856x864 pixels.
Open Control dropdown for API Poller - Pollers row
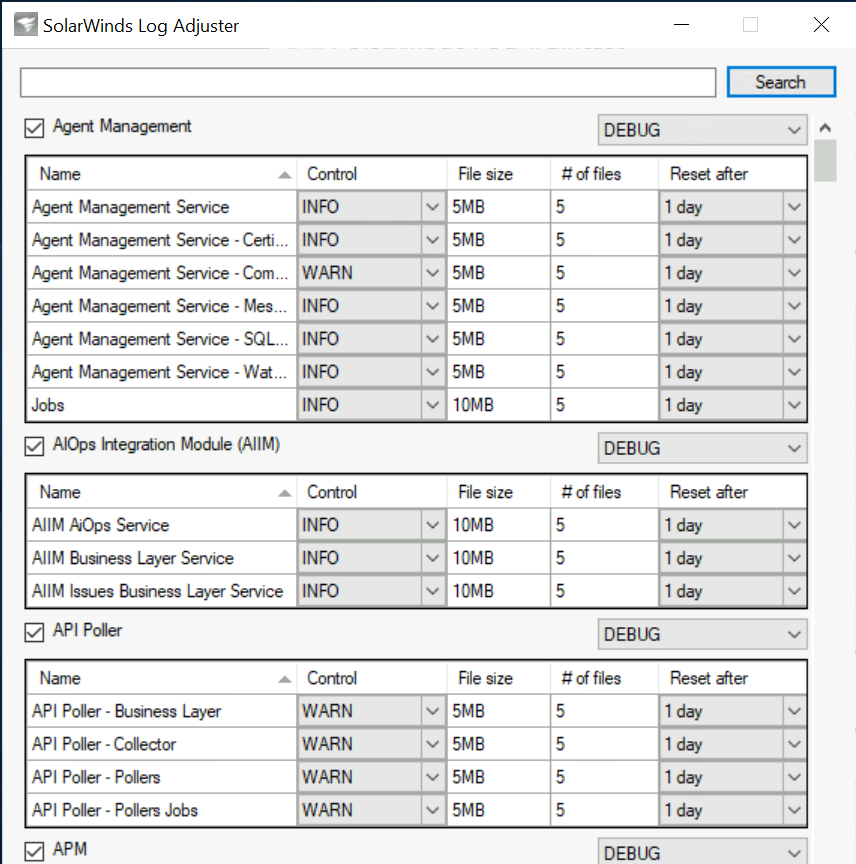371,777
